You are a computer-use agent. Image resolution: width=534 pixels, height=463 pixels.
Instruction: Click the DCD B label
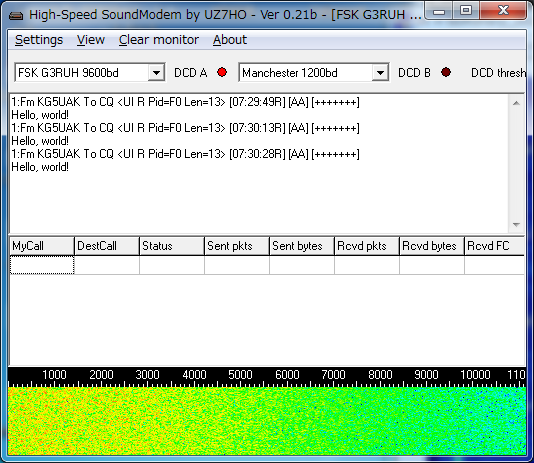pos(414,73)
